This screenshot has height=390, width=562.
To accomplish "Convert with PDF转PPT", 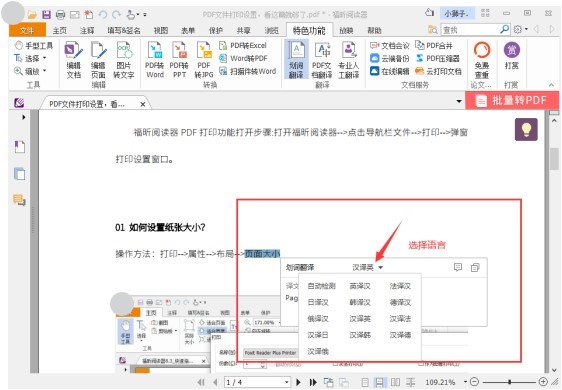I will point(179,60).
